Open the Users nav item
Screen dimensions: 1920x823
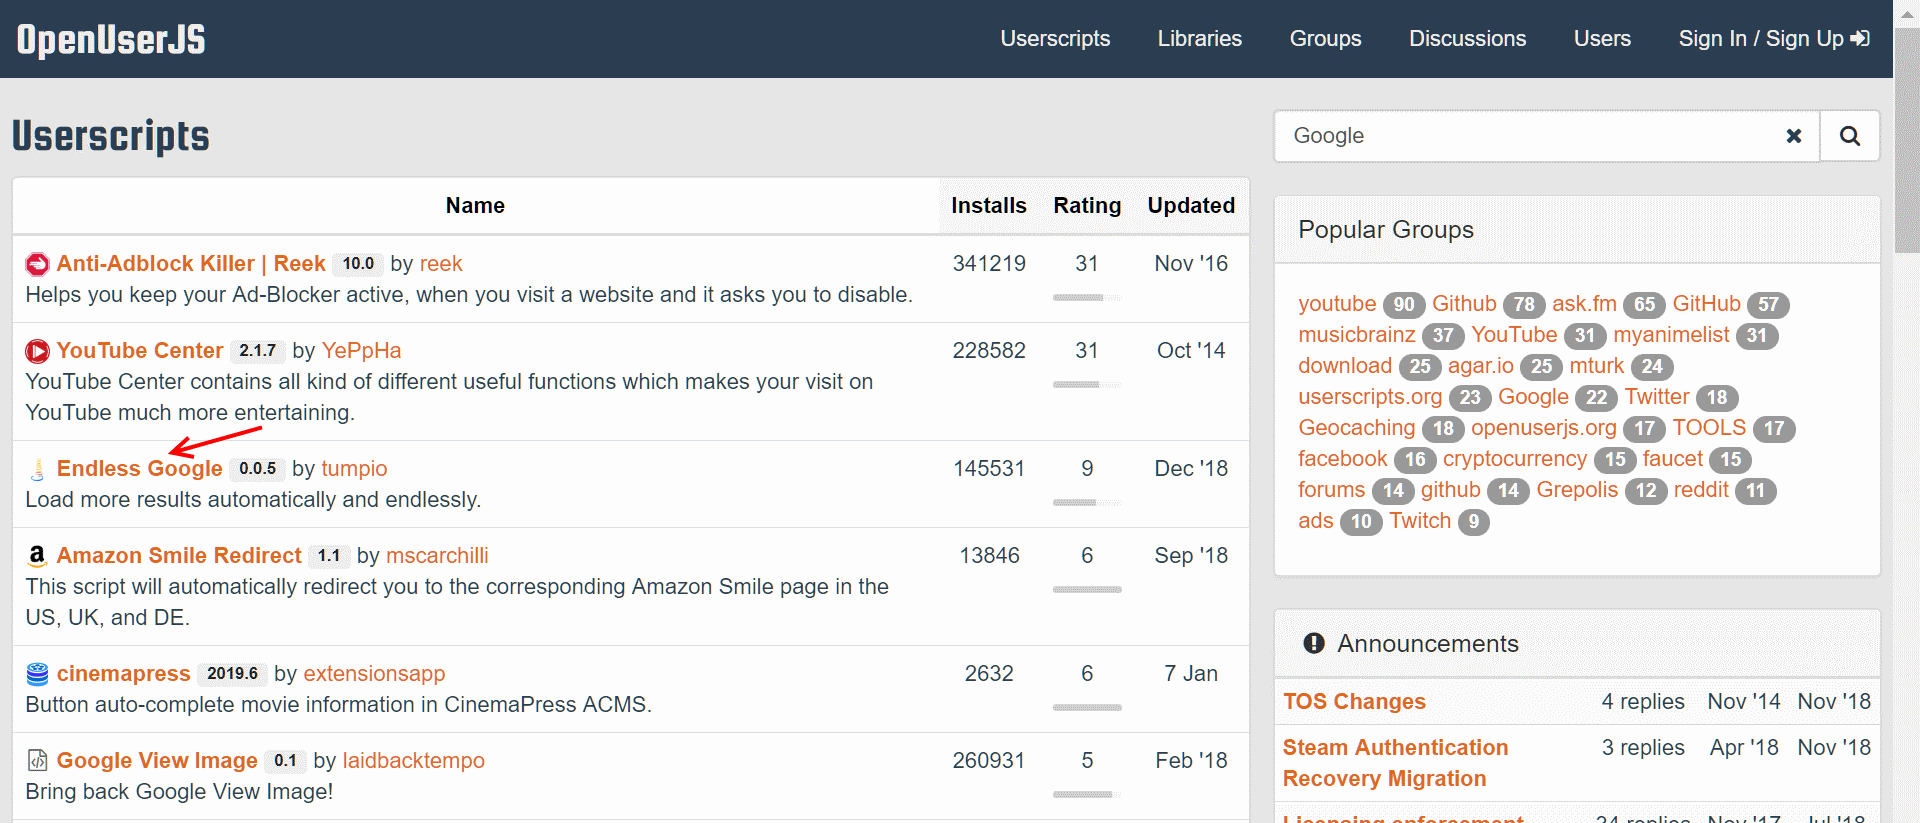[1602, 39]
